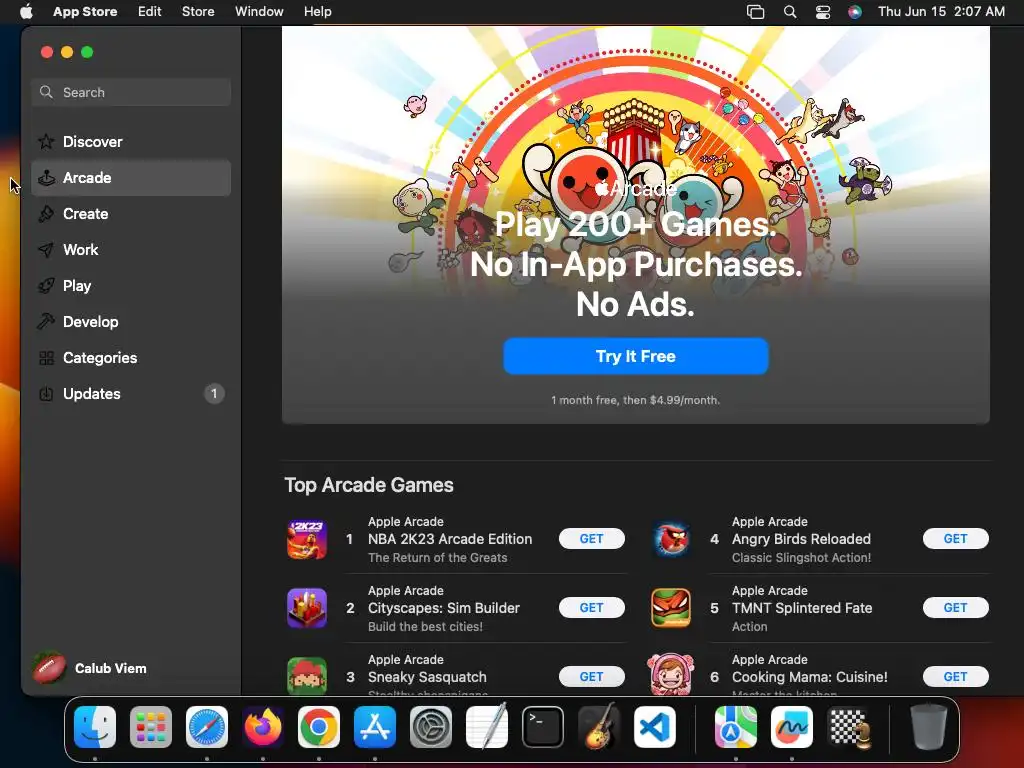This screenshot has height=768, width=1024.
Task: Select the Create paintbrush icon in sidebar
Action: [x=46, y=214]
